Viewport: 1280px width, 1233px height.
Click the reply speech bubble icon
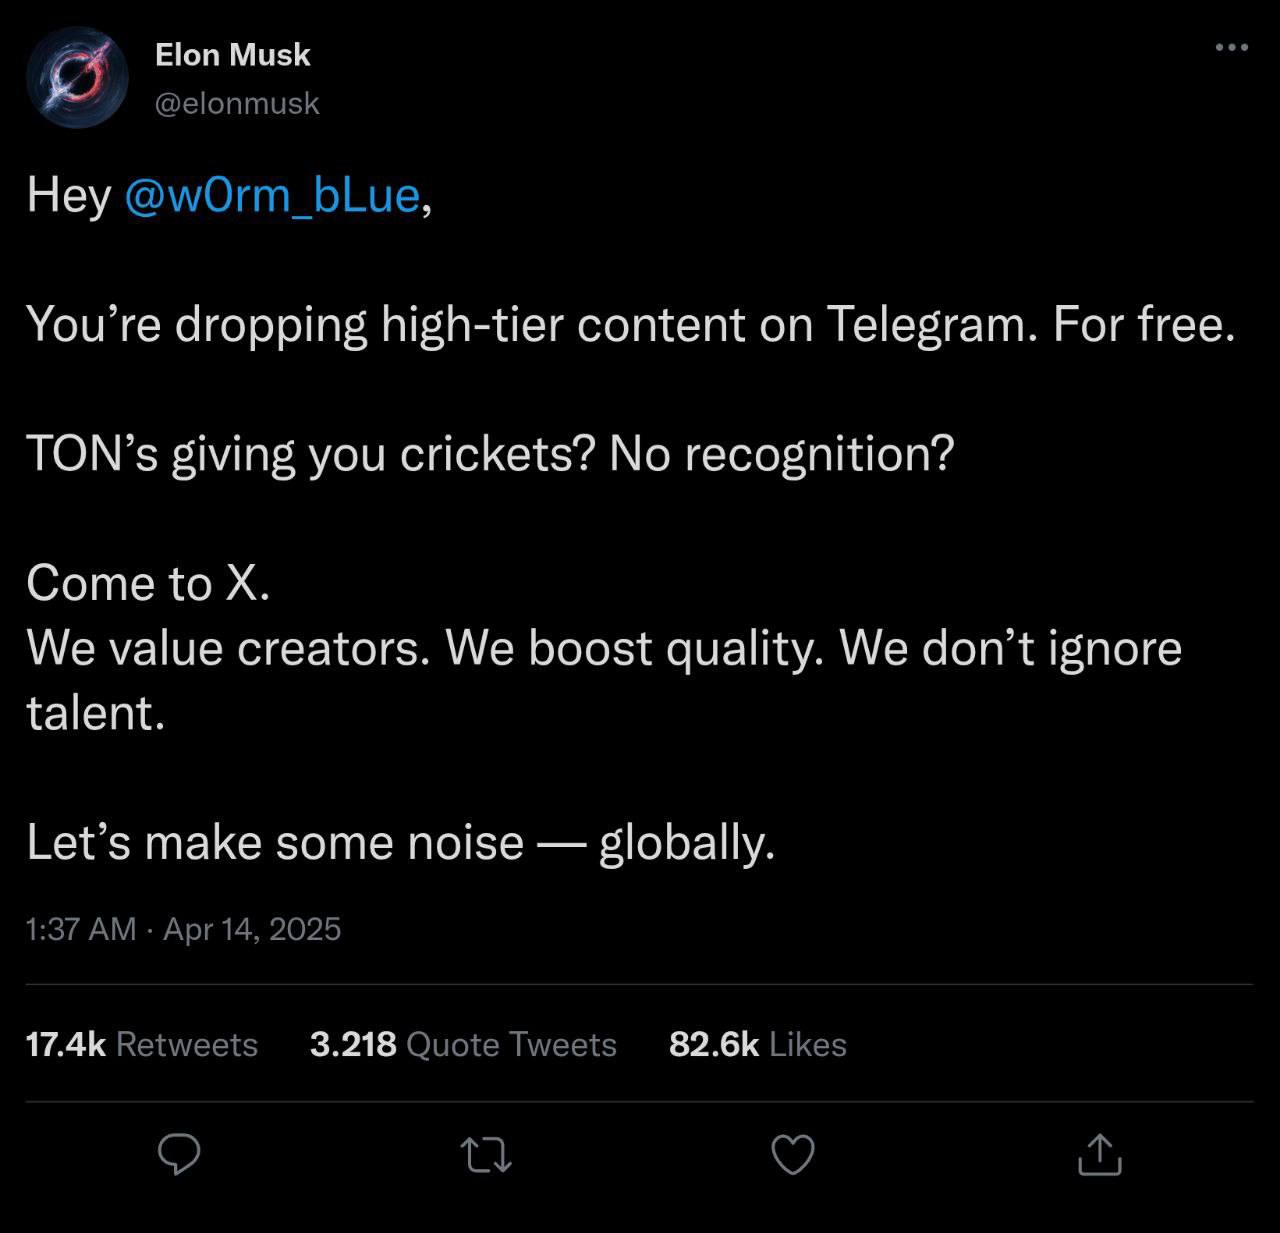point(180,1154)
